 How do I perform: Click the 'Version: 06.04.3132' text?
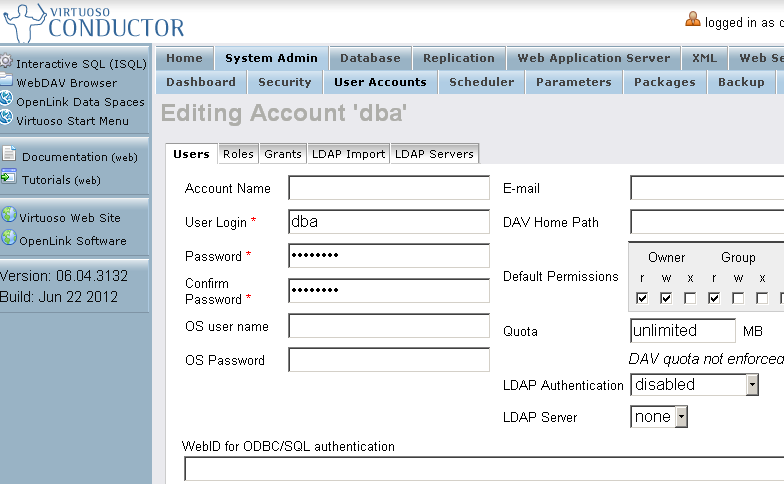[x=64, y=276]
